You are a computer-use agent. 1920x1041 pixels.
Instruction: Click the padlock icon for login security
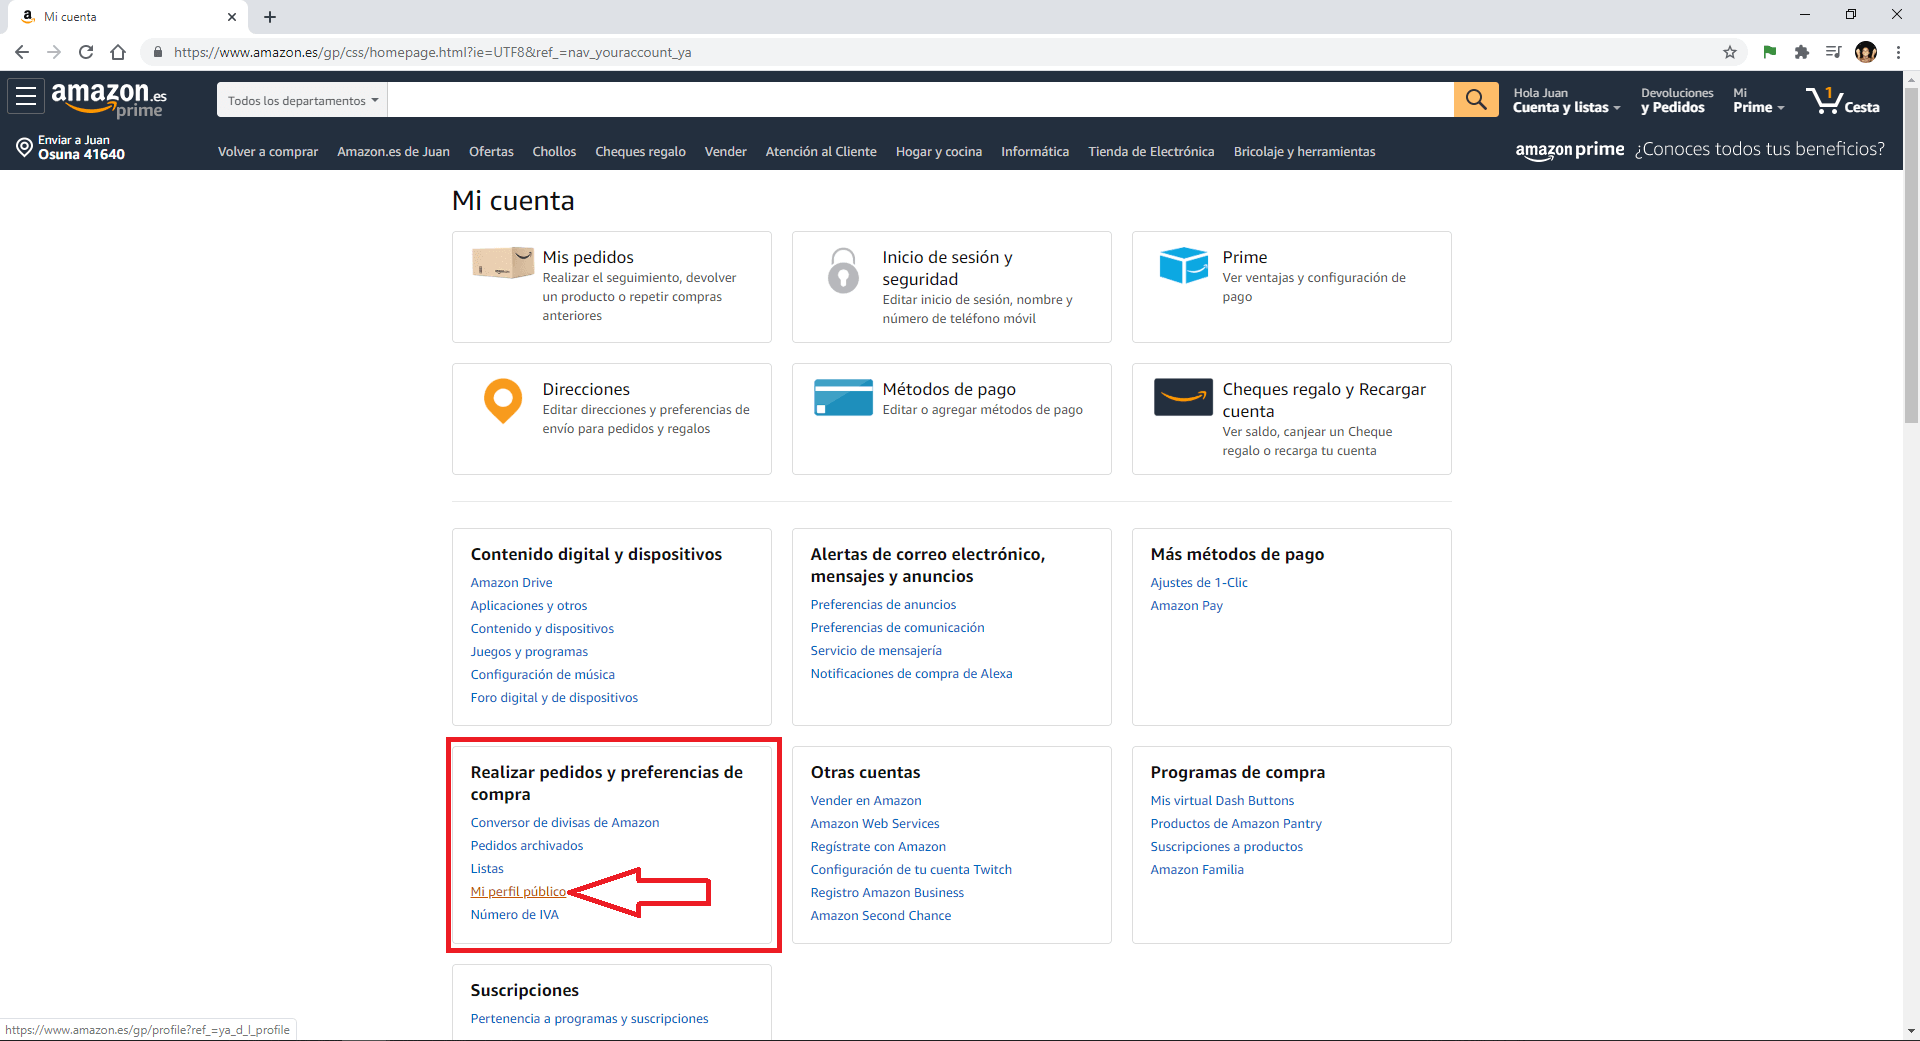(x=843, y=270)
